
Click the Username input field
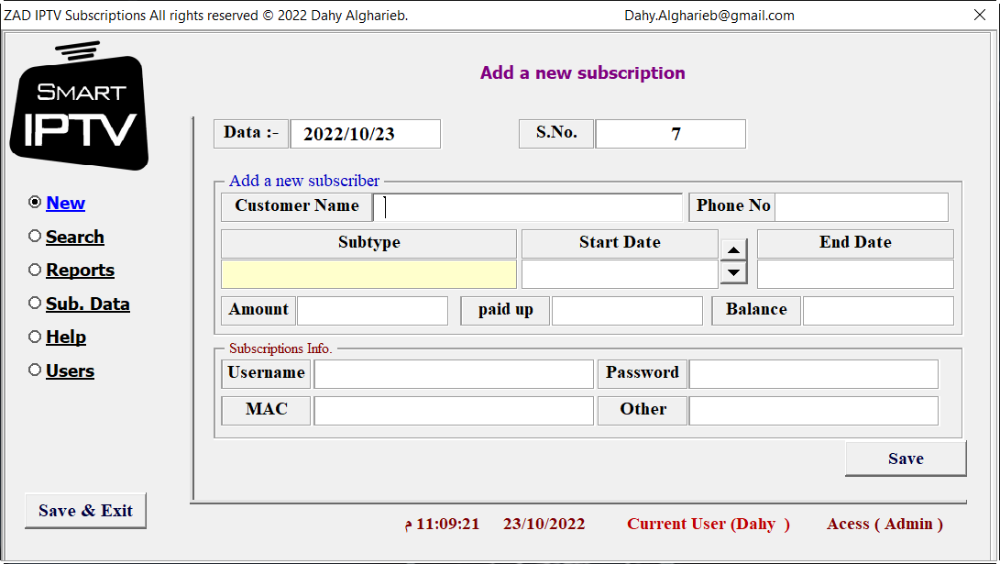pyautogui.click(x=453, y=374)
